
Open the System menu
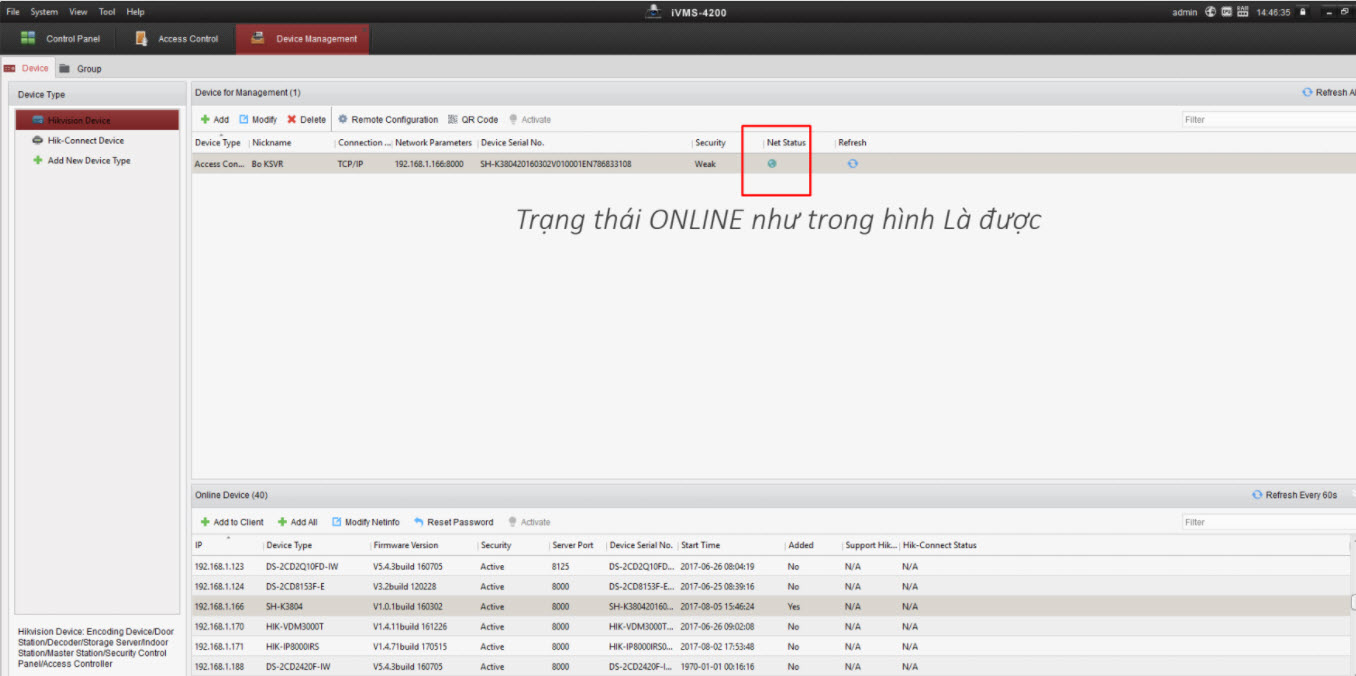click(44, 12)
